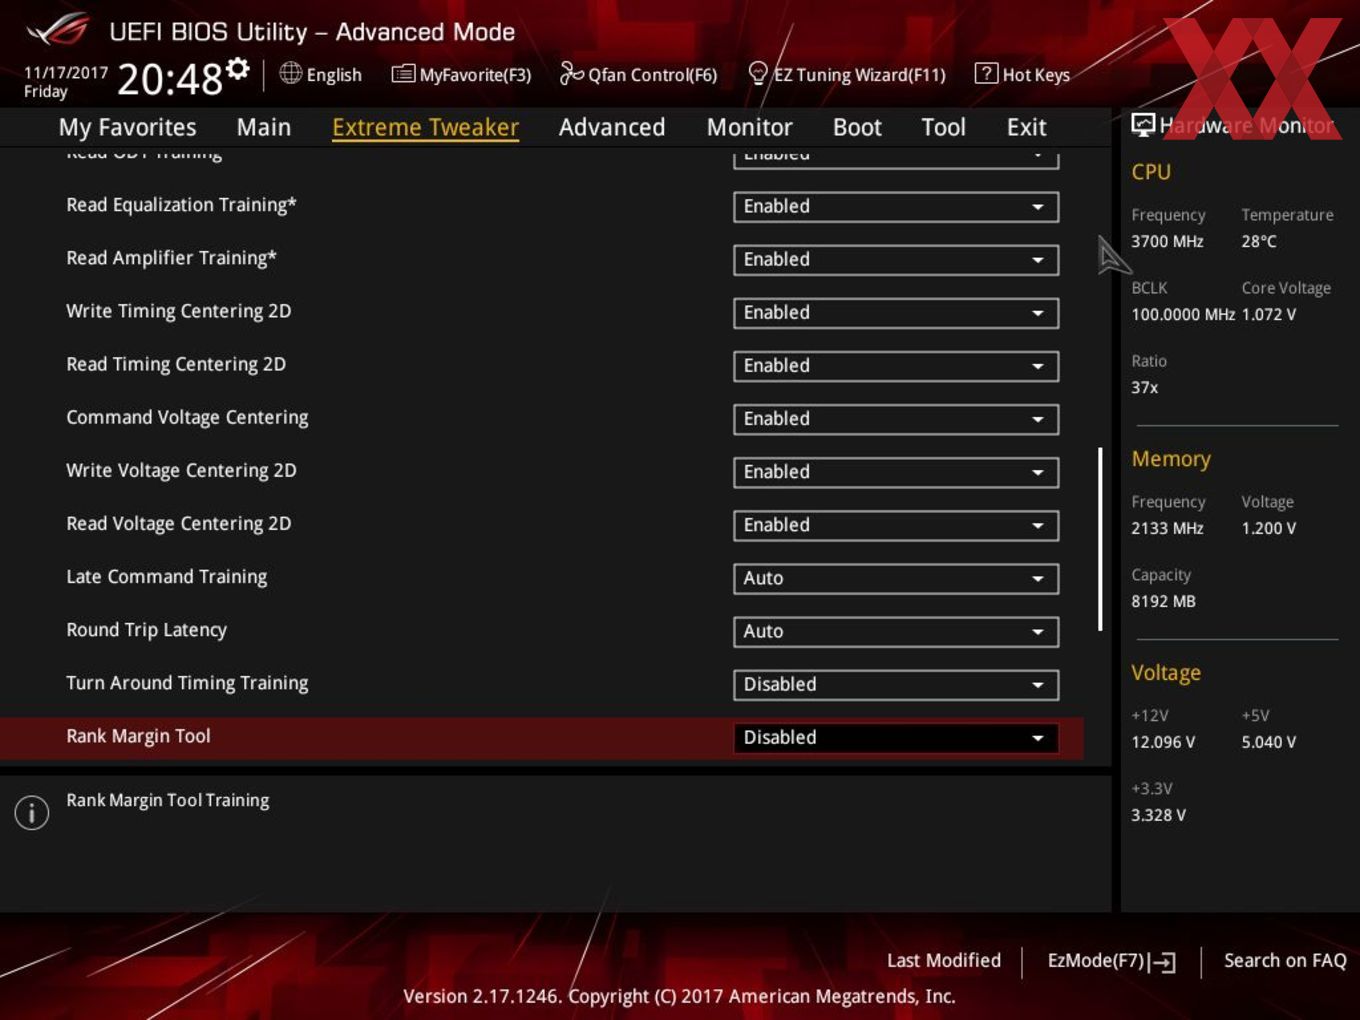Click the 20:48 clock display
This screenshot has width=1360, height=1020.
click(169, 79)
